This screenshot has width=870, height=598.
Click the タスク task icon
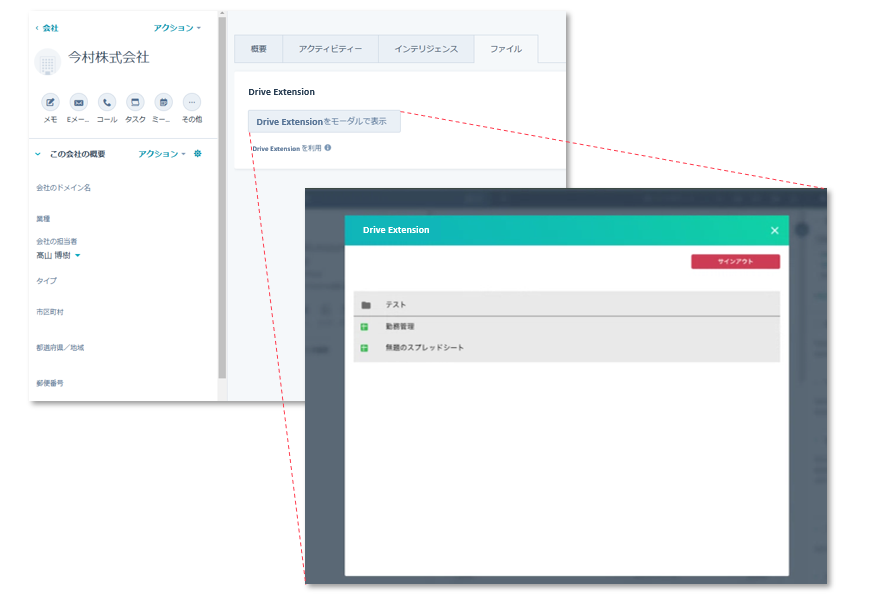[135, 103]
